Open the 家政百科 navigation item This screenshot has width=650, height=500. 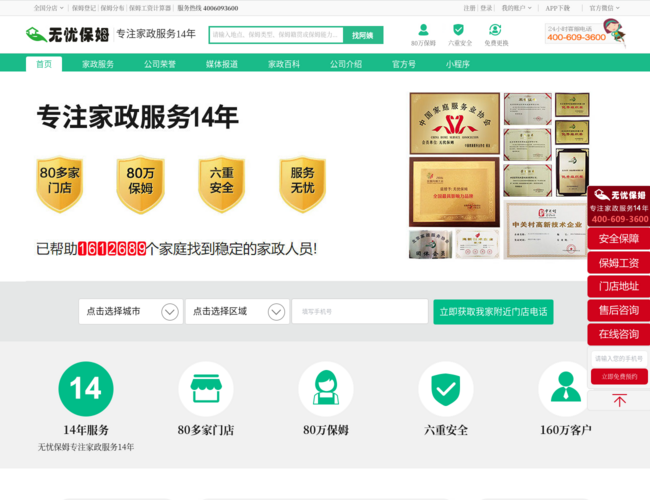point(284,64)
